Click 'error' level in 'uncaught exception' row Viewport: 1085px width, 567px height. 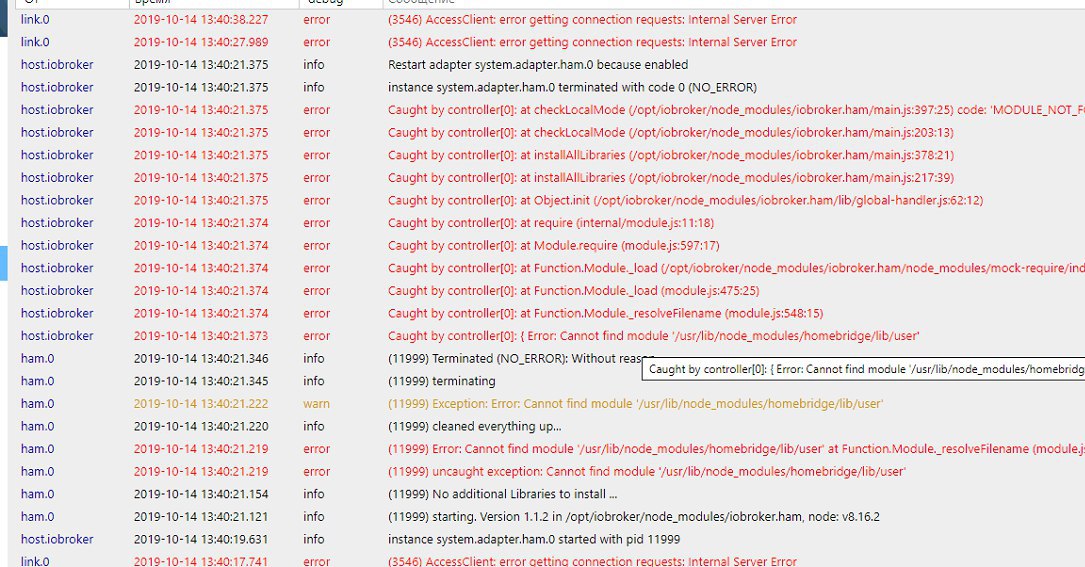coord(316,471)
